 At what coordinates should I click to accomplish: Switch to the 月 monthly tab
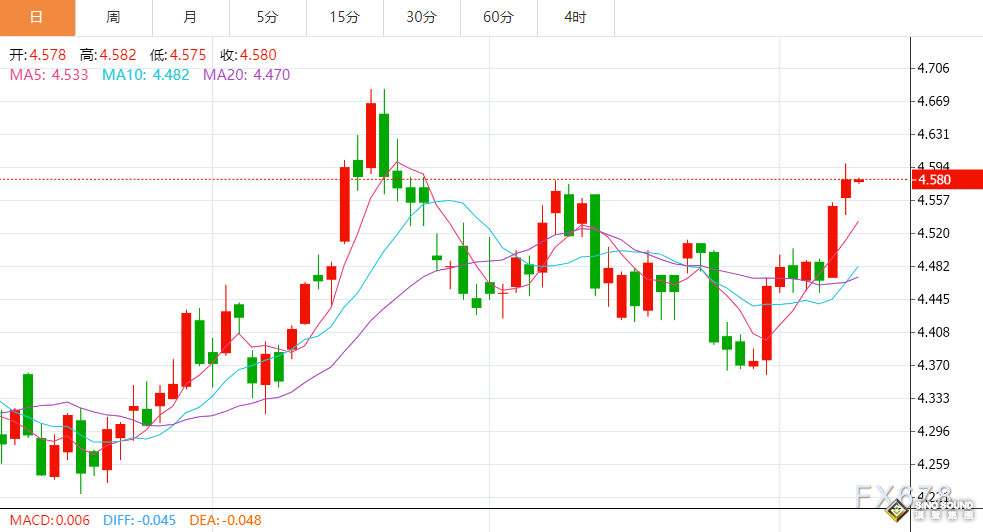click(x=191, y=18)
